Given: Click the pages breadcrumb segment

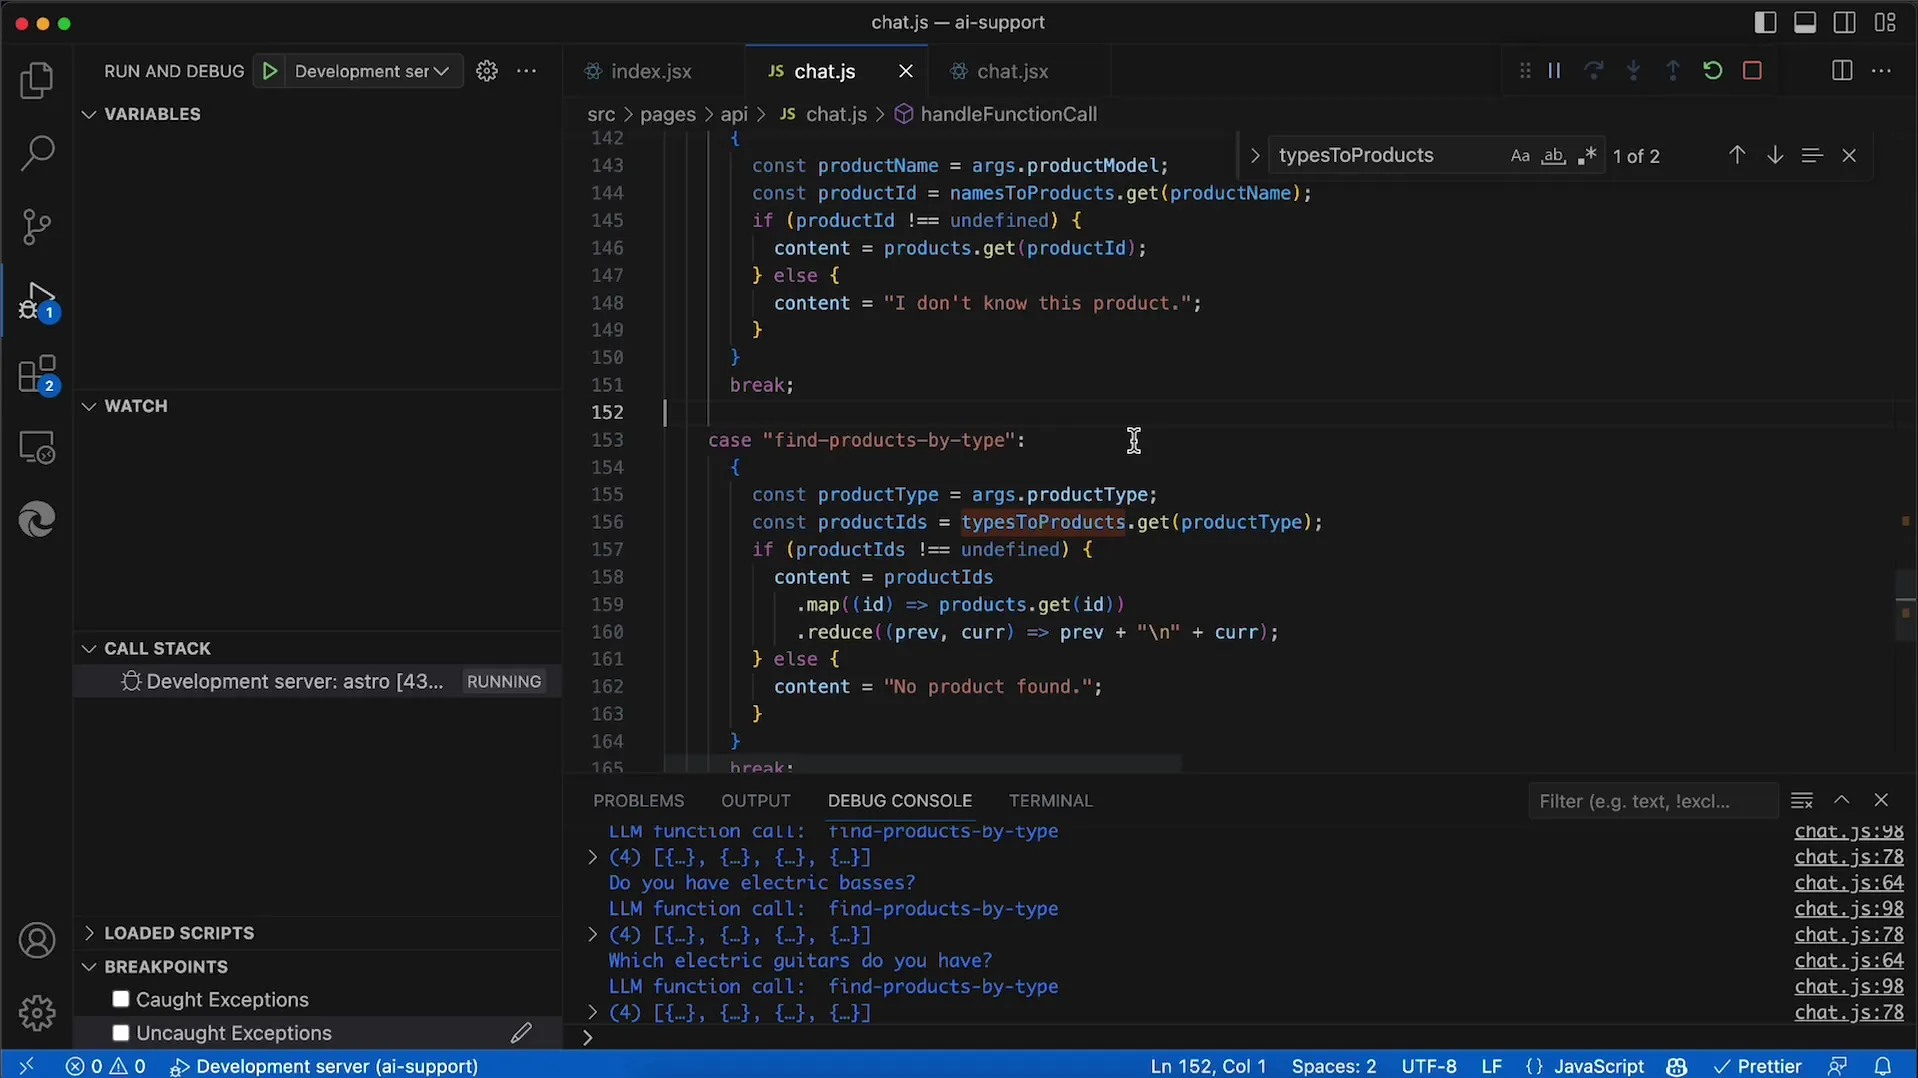Looking at the screenshot, I should [x=668, y=114].
